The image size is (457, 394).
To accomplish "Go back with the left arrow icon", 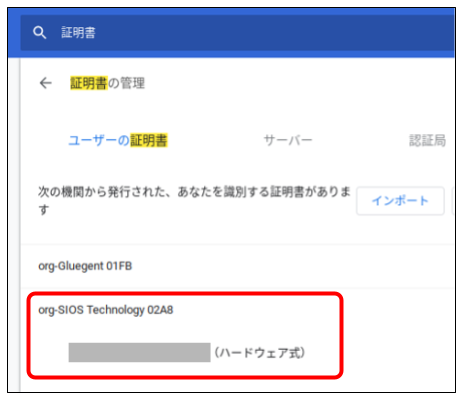I will [x=46, y=83].
